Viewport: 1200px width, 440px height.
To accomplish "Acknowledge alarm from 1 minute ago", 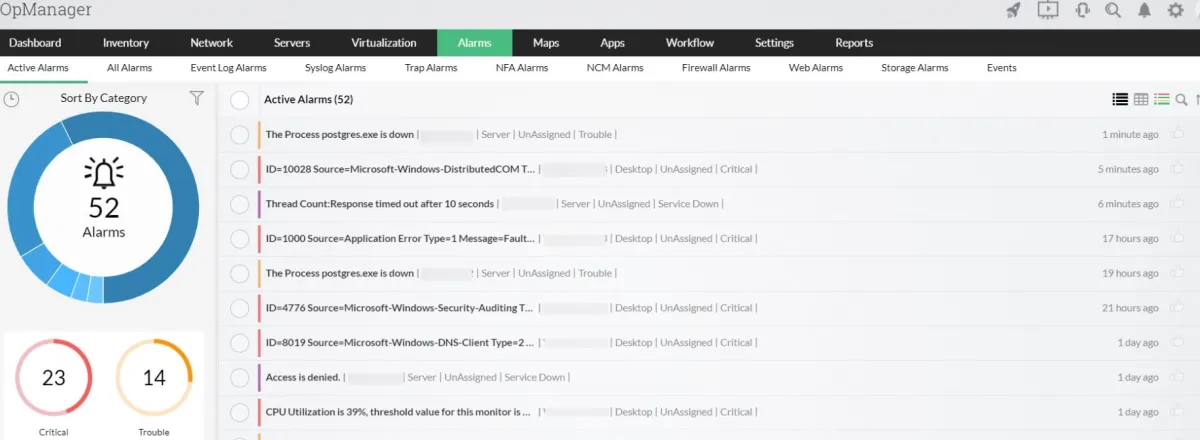I will click(1176, 134).
